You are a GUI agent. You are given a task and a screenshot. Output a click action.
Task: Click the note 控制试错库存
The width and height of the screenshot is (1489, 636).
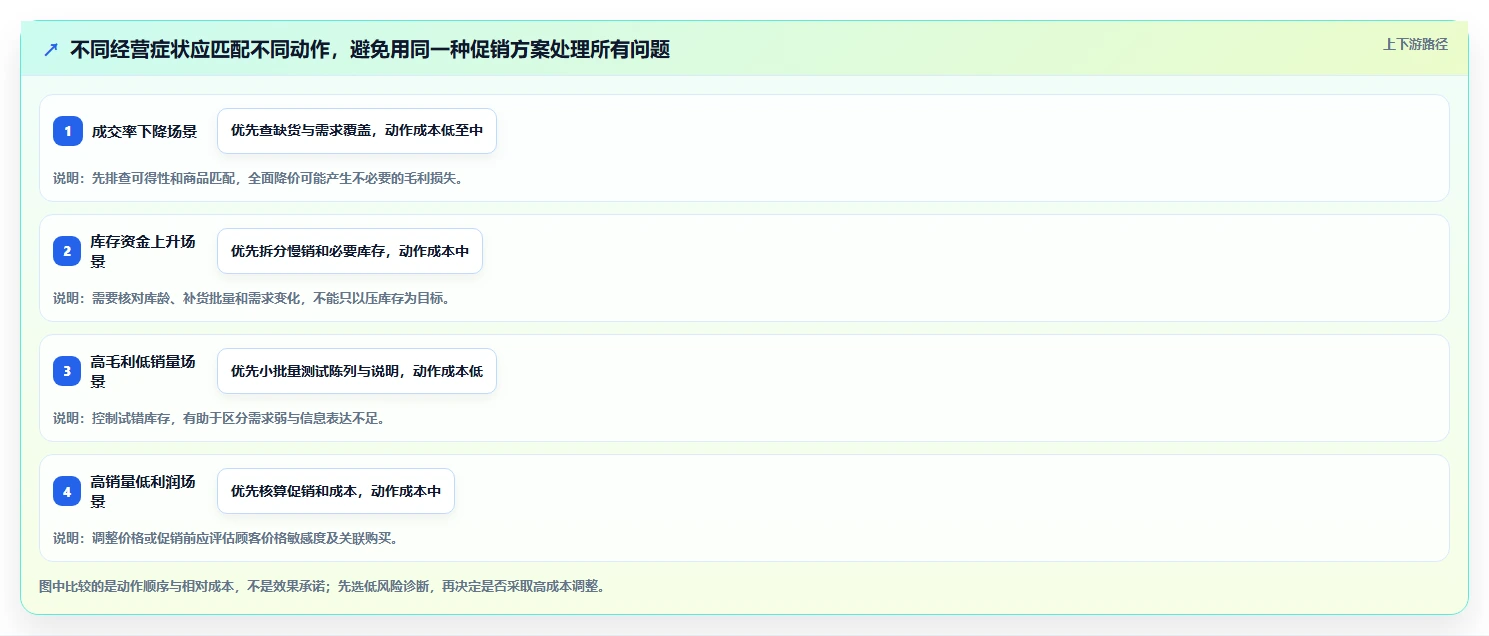pos(219,418)
